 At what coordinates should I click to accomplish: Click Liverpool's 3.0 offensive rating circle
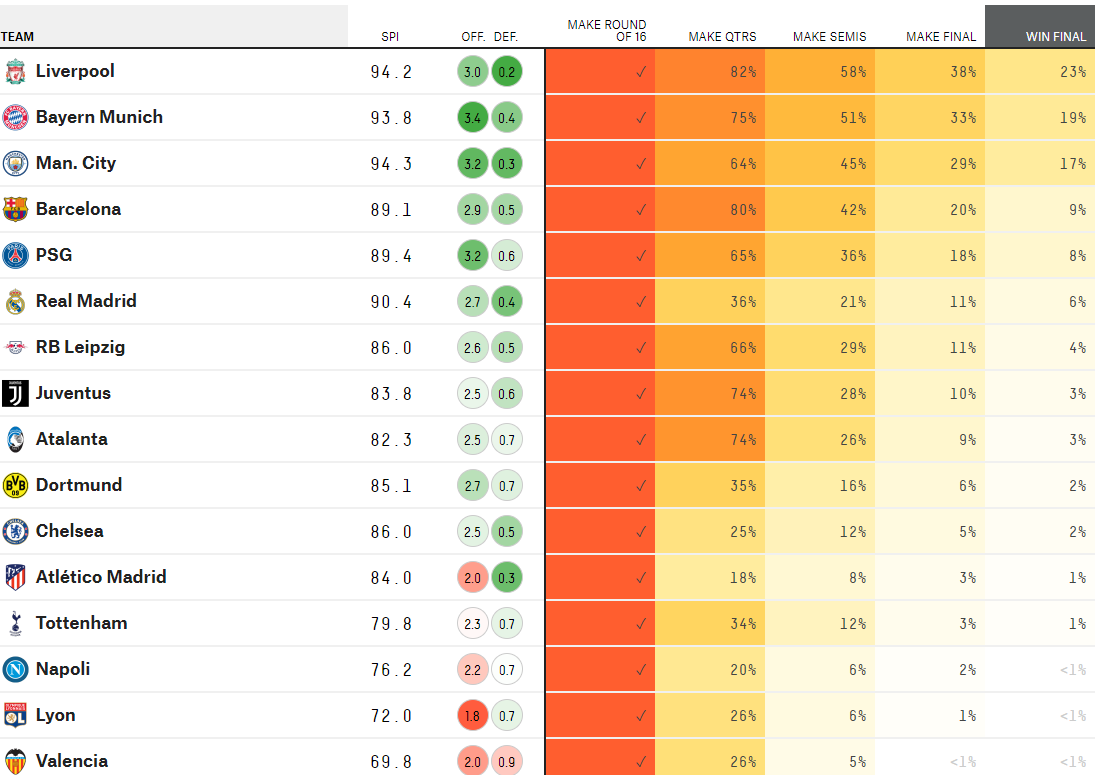point(473,72)
